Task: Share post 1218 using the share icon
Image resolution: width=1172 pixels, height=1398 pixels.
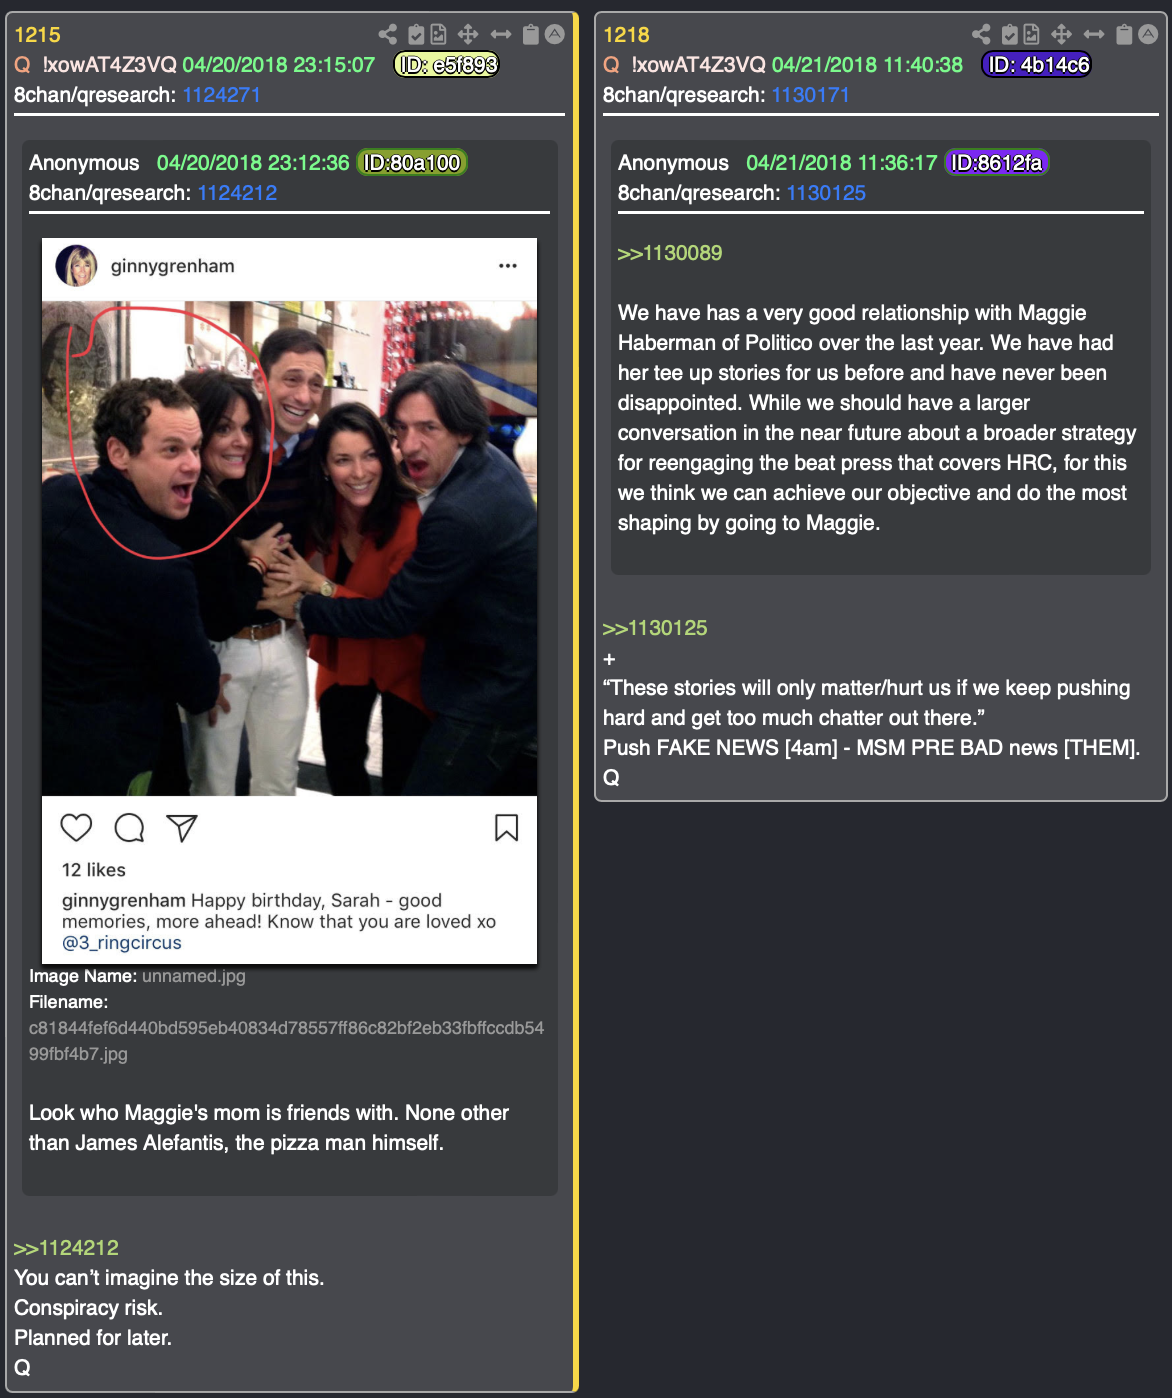Action: [981, 35]
